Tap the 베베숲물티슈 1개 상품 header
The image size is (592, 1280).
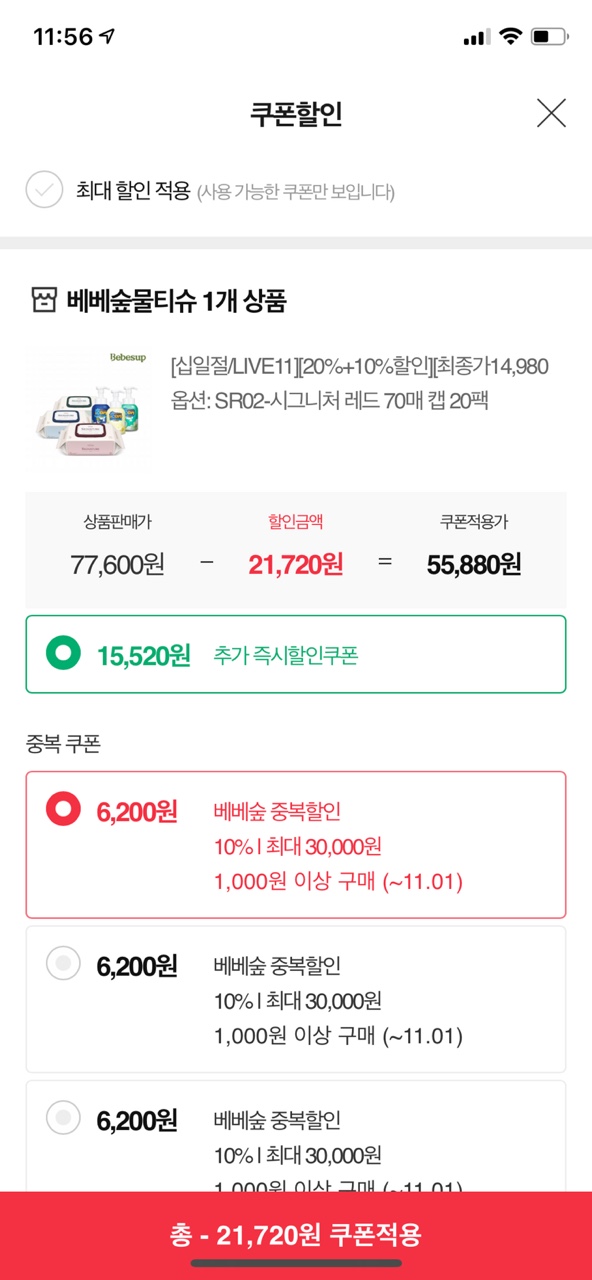click(176, 301)
